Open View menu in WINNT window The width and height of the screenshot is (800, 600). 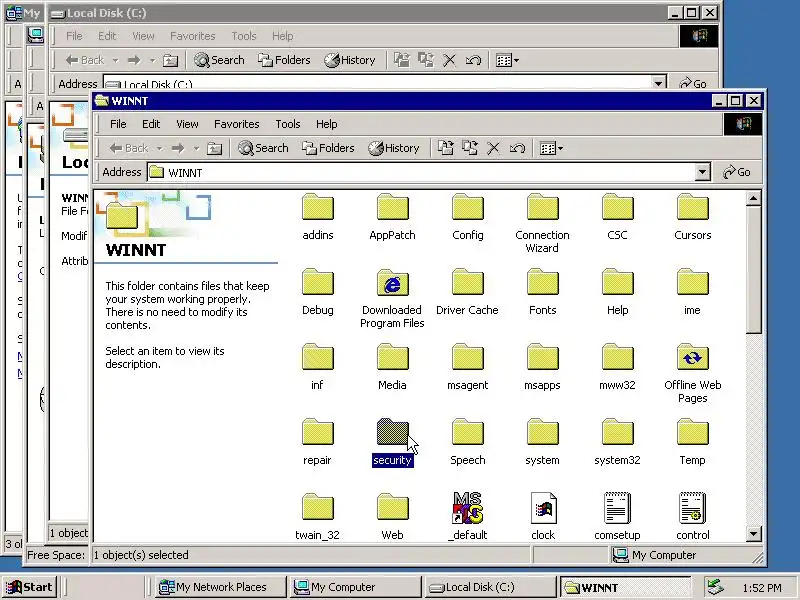click(x=187, y=124)
